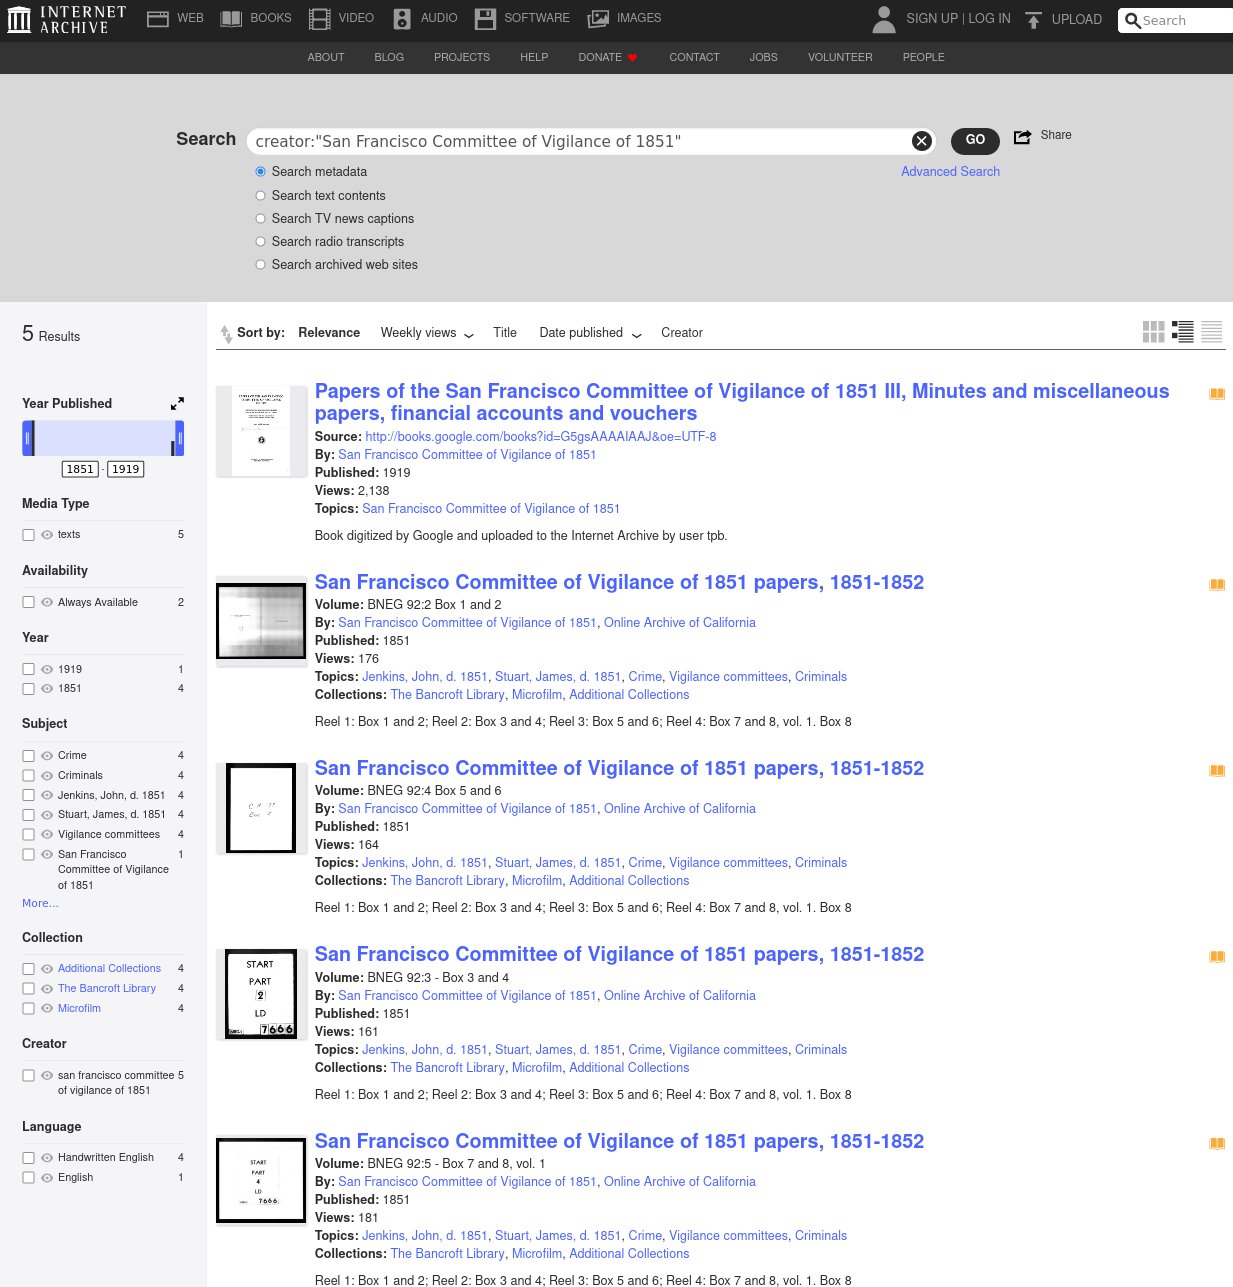This screenshot has width=1233, height=1287.
Task: Open the Advanced Search link
Action: pos(950,172)
